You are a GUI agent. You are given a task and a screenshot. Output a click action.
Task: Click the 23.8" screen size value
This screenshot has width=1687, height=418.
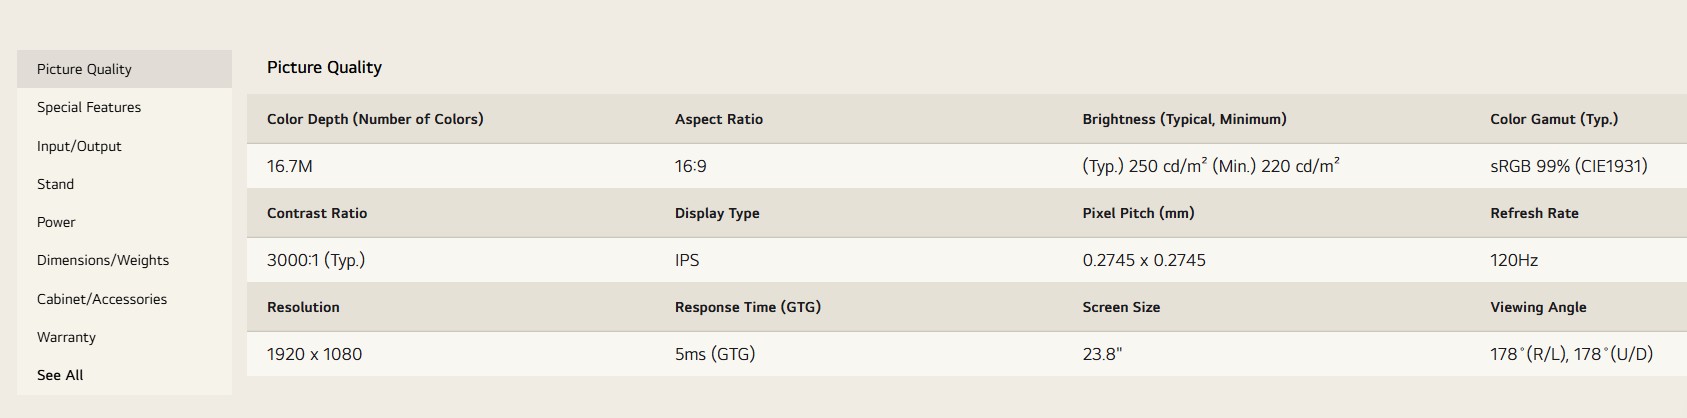pyautogui.click(x=1102, y=354)
